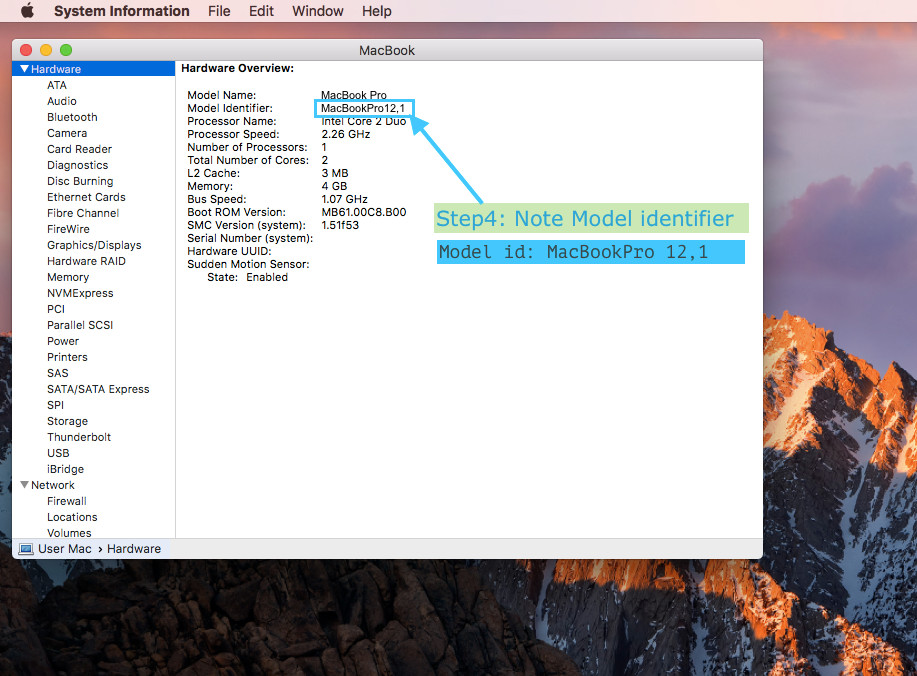Select Camera in the sidebar

click(67, 133)
